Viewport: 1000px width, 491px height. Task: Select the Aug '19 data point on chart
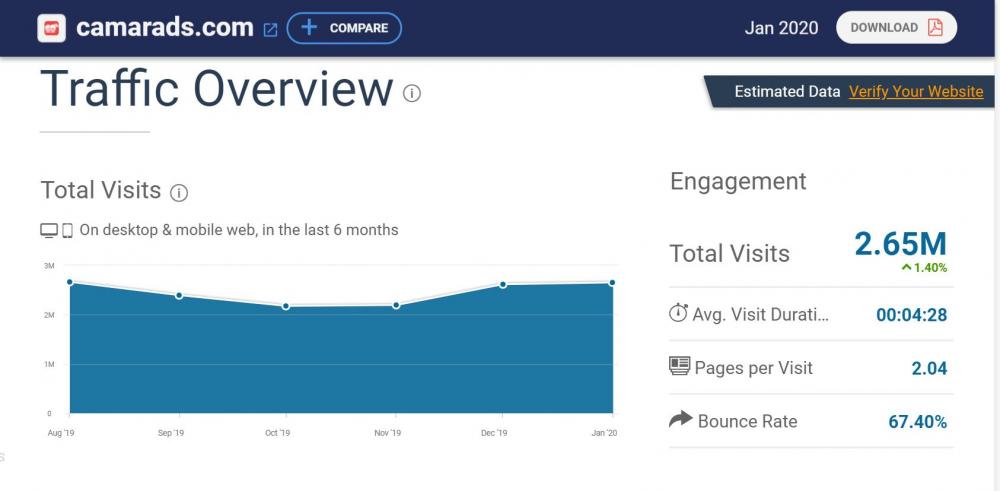(x=70, y=282)
